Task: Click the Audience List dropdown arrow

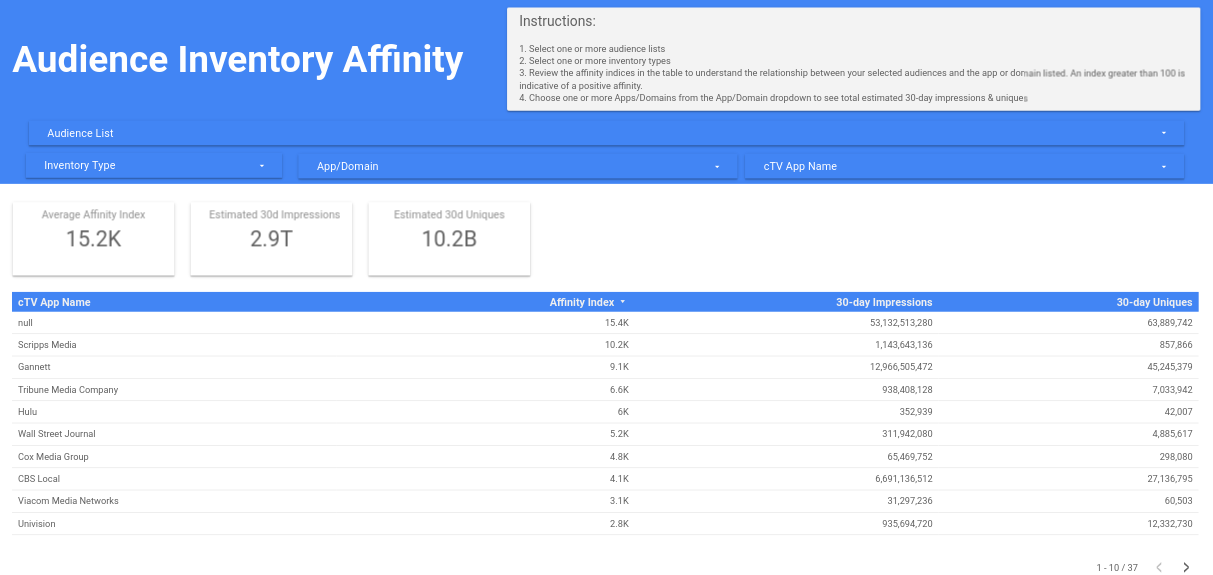Action: click(x=1164, y=133)
